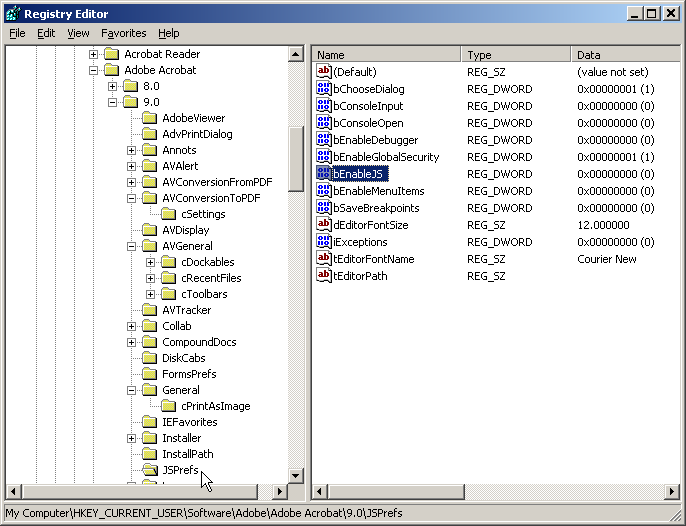Click the AdobeViewer folder icon
This screenshot has height=526, width=686.
(x=150, y=118)
